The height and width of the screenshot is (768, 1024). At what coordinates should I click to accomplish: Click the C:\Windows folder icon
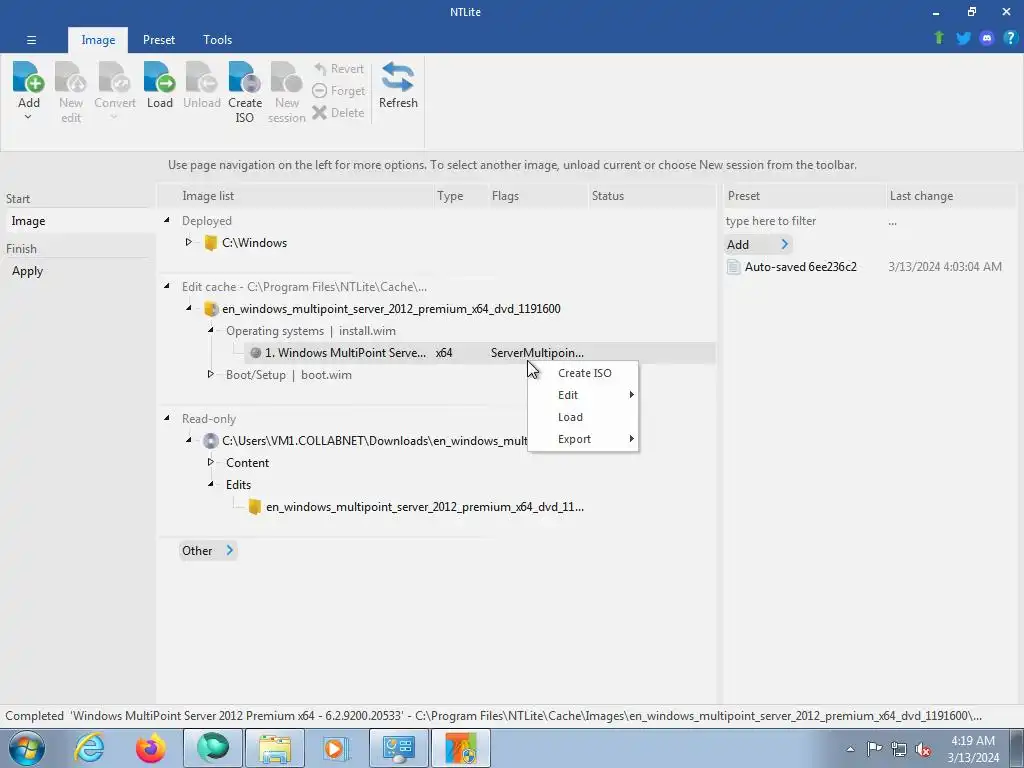pos(210,243)
